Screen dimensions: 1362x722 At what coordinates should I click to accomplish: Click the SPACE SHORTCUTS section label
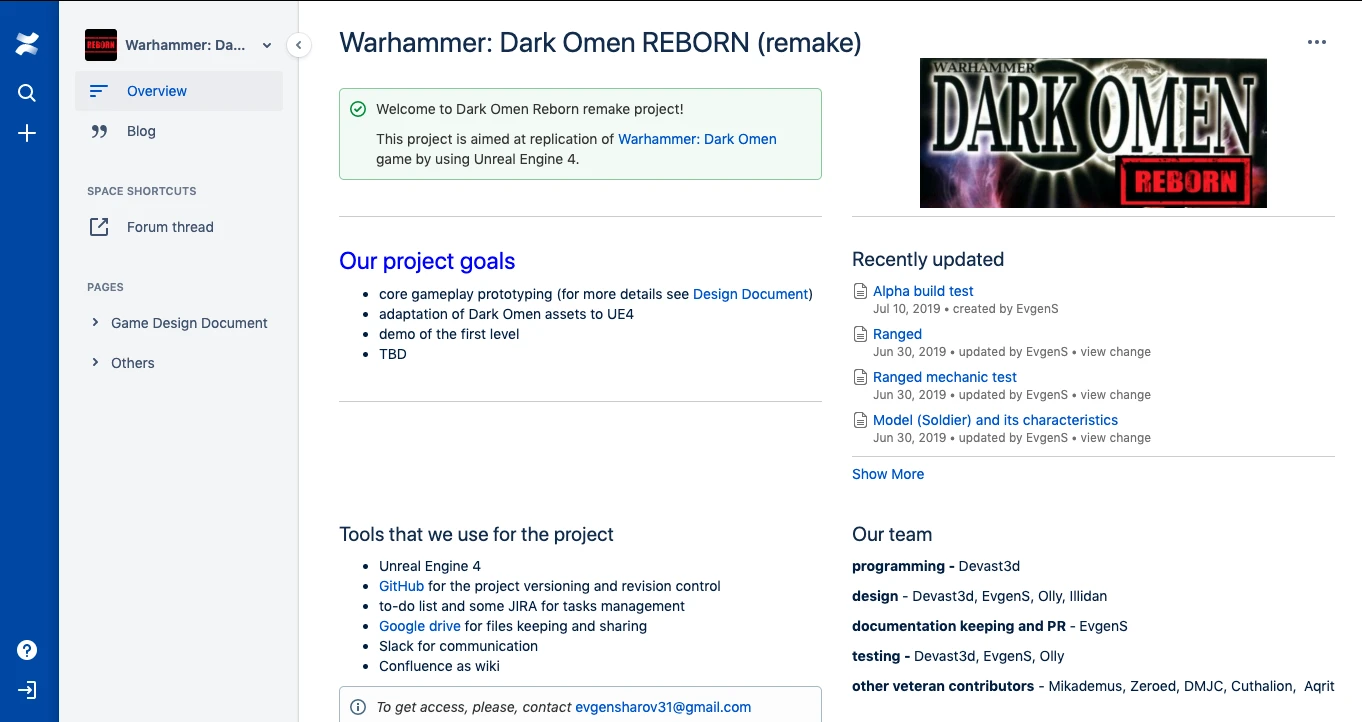[142, 191]
